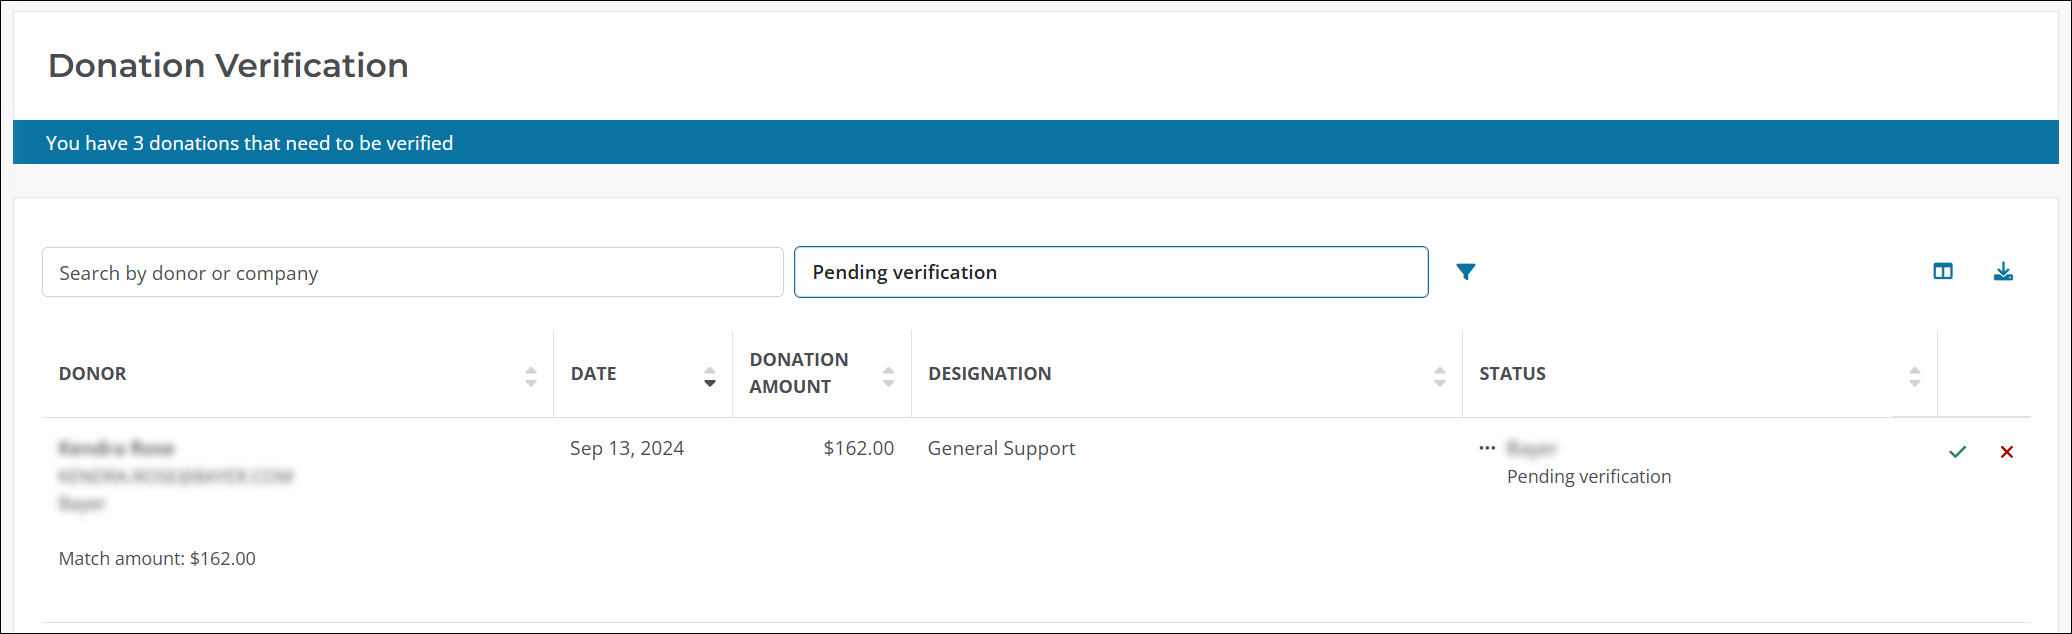
Task: Sort table by Date column arrows
Action: [709, 376]
